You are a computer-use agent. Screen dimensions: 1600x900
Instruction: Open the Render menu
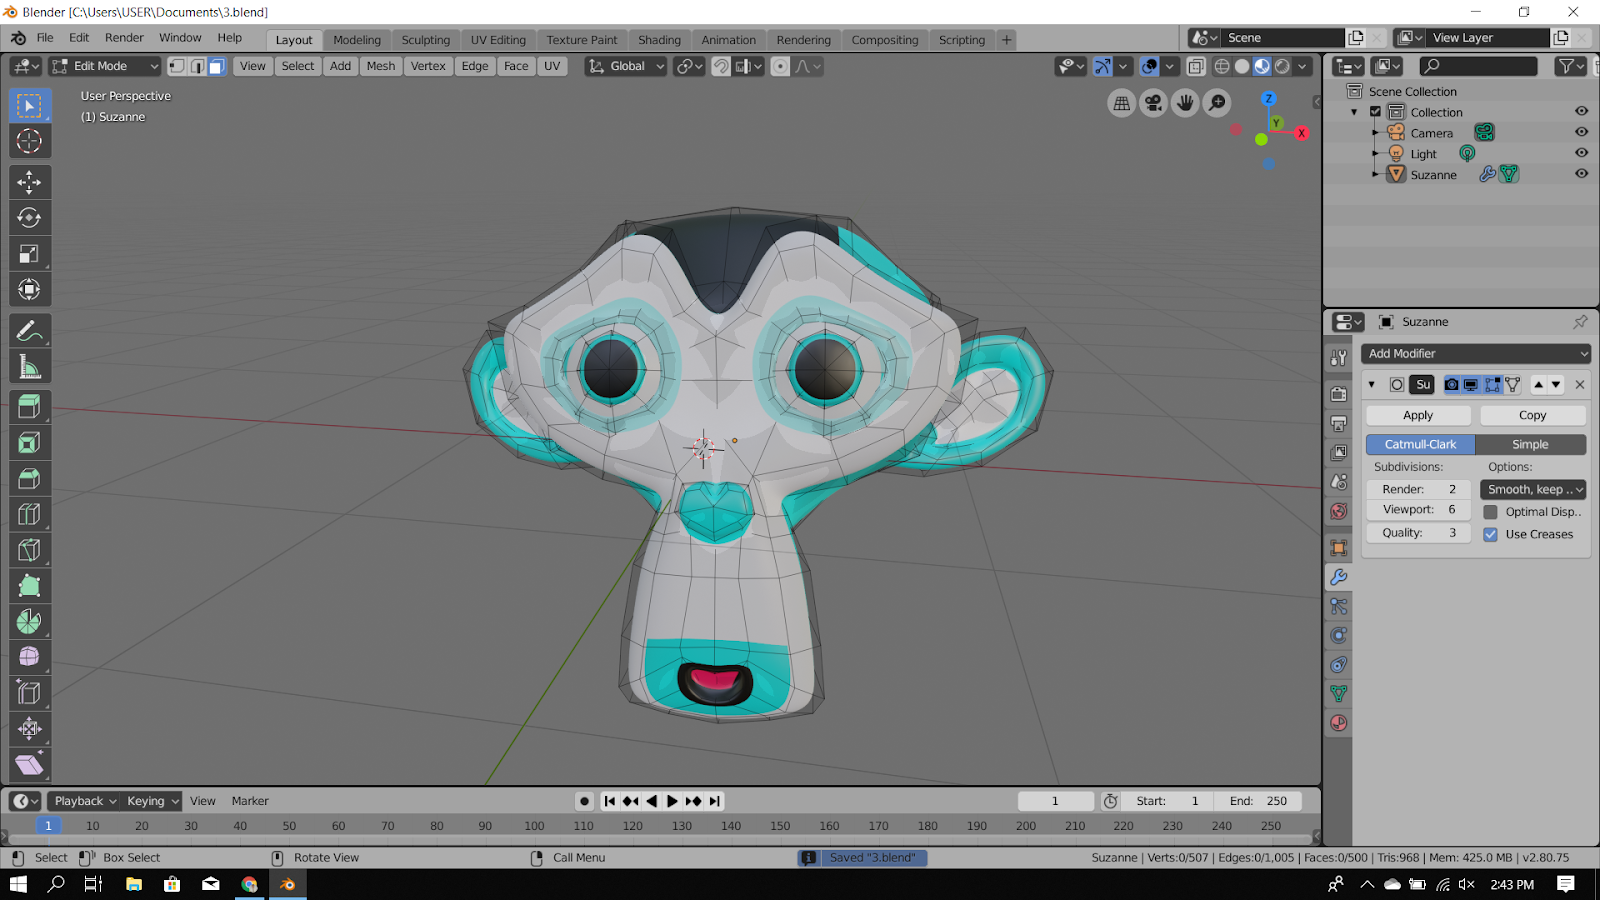click(124, 37)
